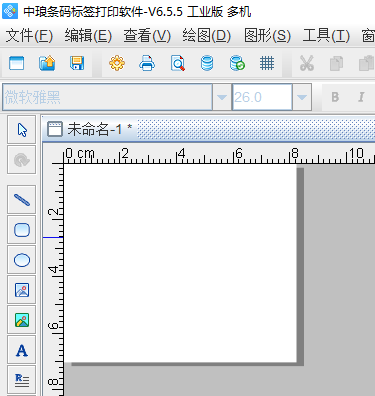Viewport: 375px width, 396px height.
Task: Toggle italic I formatting
Action: pyautogui.click(x=361, y=97)
